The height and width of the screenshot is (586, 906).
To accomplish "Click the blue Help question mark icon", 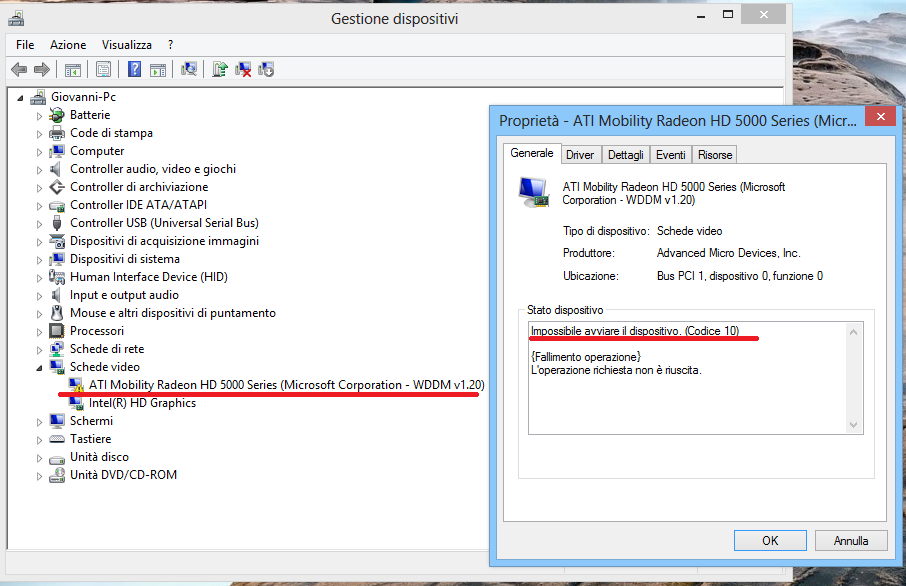I will click(x=134, y=69).
